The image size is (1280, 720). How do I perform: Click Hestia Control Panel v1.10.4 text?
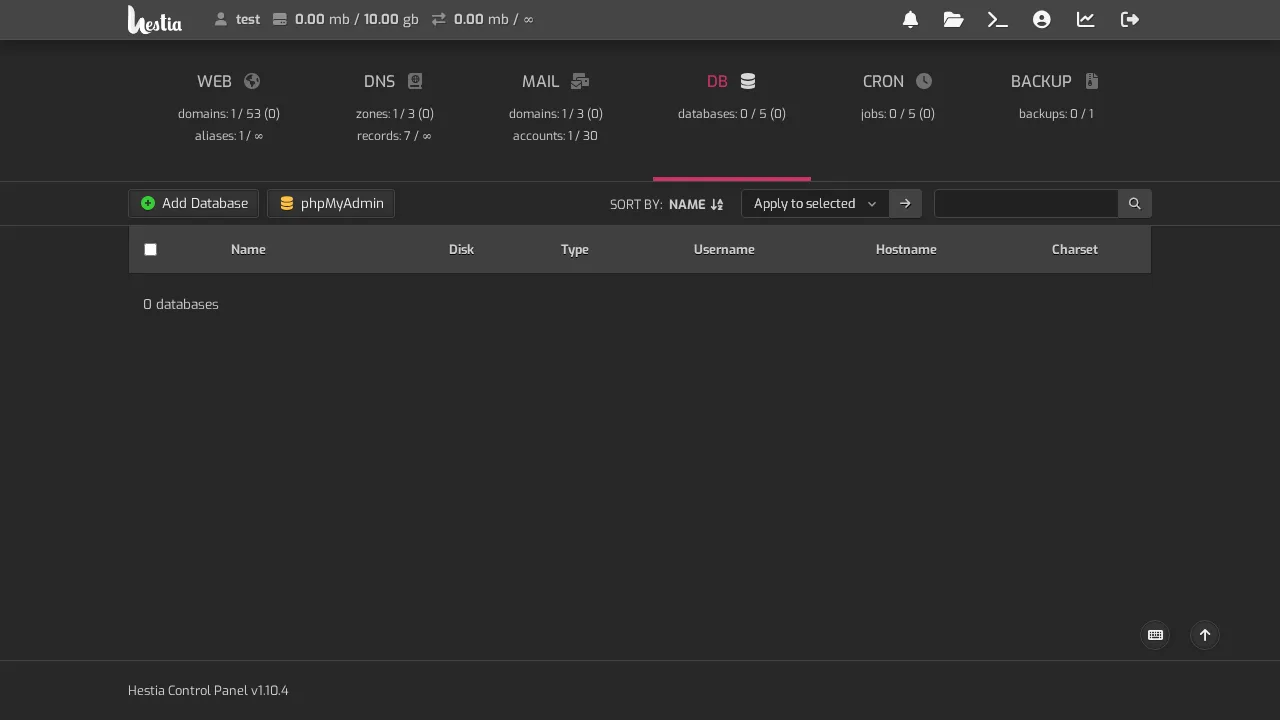208,690
